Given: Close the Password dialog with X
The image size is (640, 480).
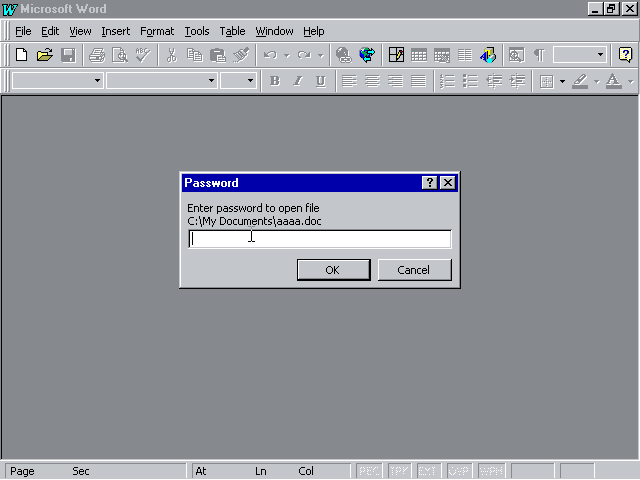Looking at the screenshot, I should click(x=448, y=182).
